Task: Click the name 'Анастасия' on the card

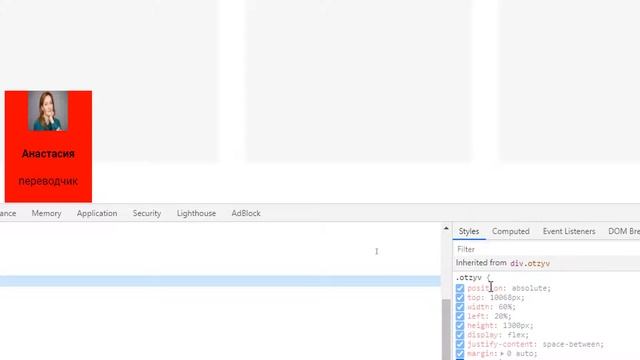Action: pos(48,154)
